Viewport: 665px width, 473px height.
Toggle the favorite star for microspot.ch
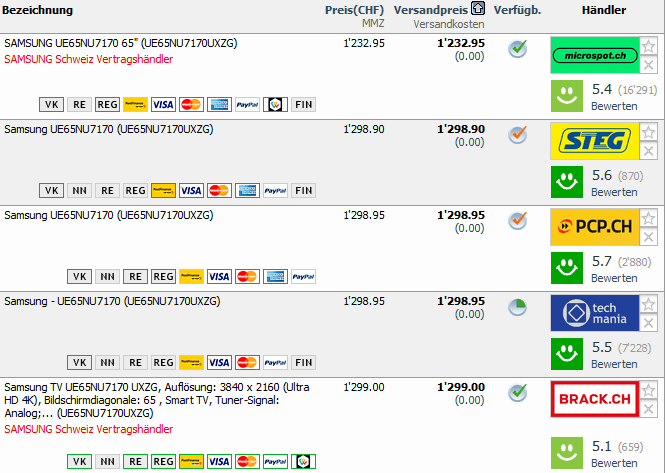pyautogui.click(x=647, y=46)
